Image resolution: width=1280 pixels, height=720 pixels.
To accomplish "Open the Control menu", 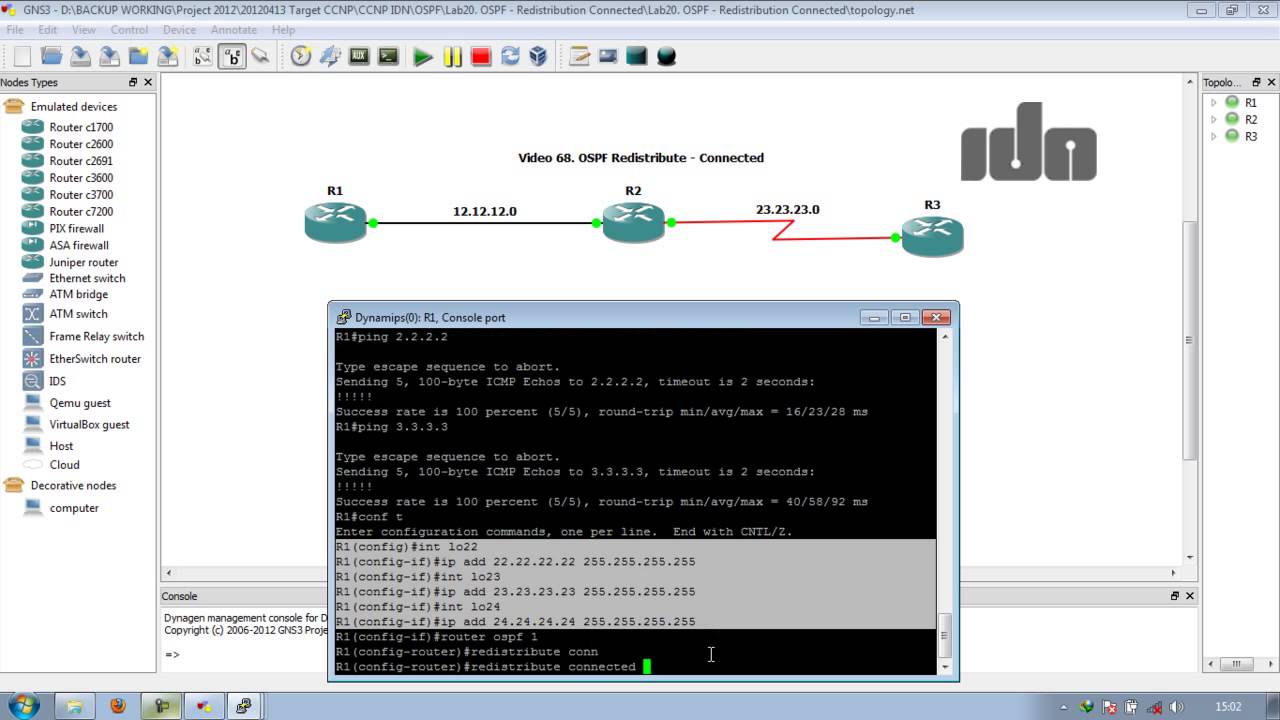I will 130,30.
